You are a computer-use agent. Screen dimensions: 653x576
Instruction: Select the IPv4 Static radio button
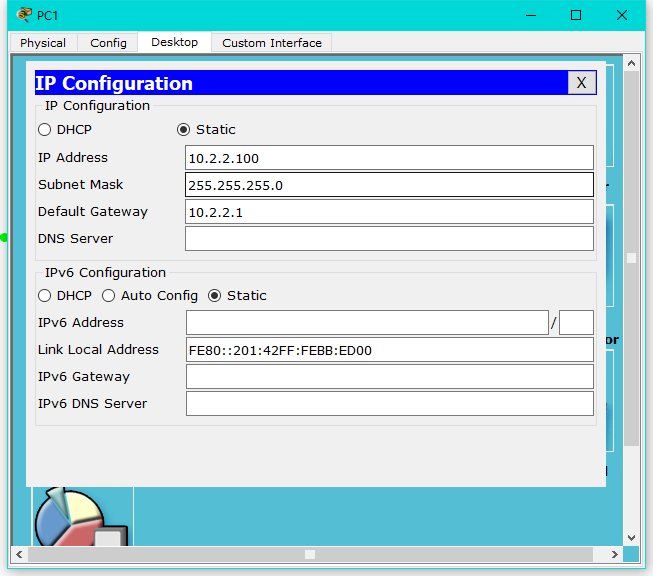(x=183, y=130)
